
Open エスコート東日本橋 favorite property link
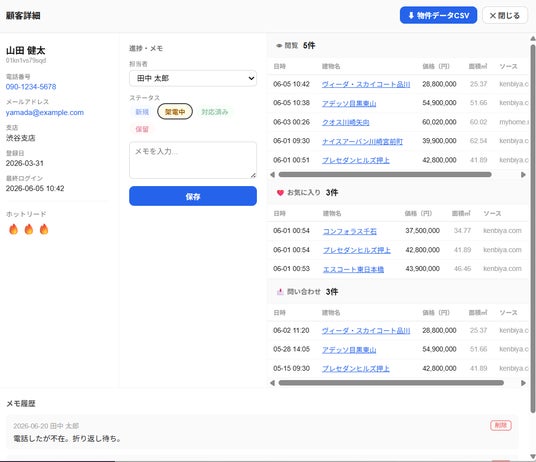coord(353,269)
